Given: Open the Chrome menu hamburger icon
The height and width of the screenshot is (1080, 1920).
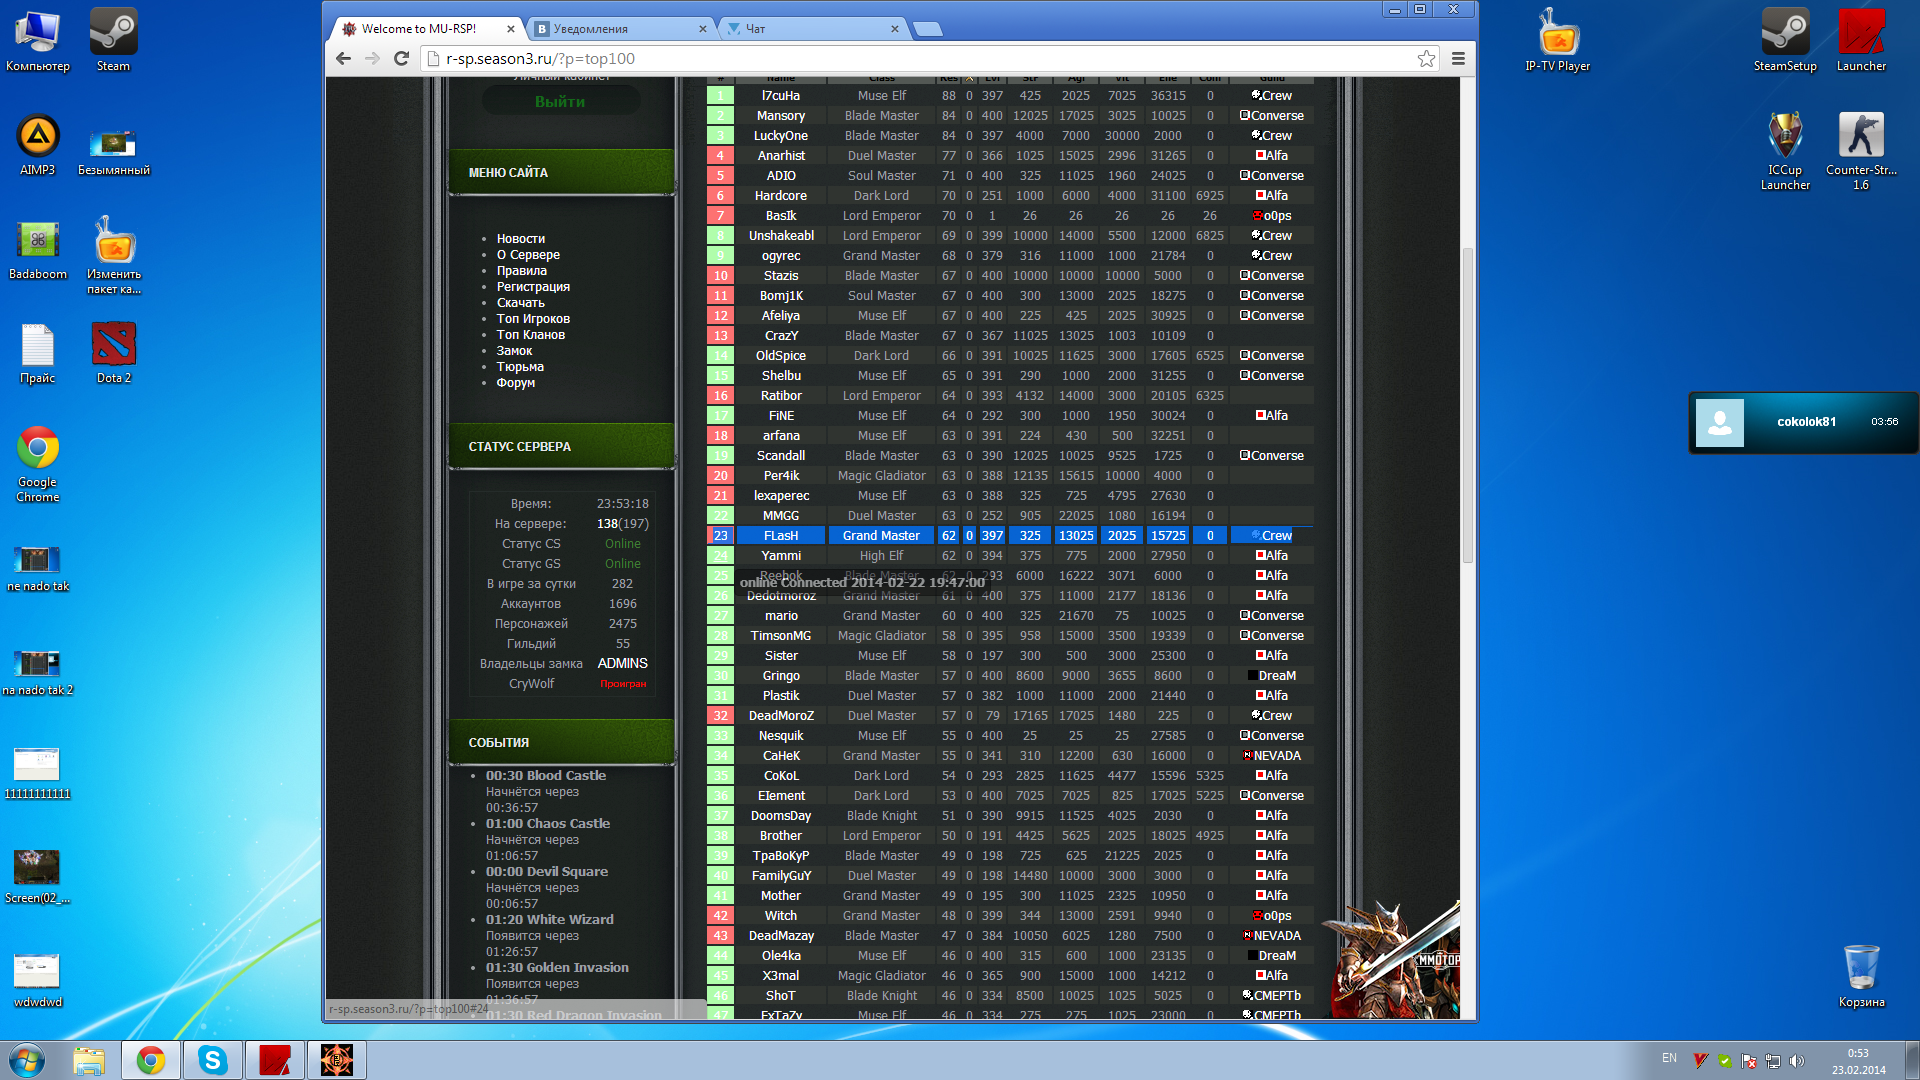Looking at the screenshot, I should point(1458,59).
